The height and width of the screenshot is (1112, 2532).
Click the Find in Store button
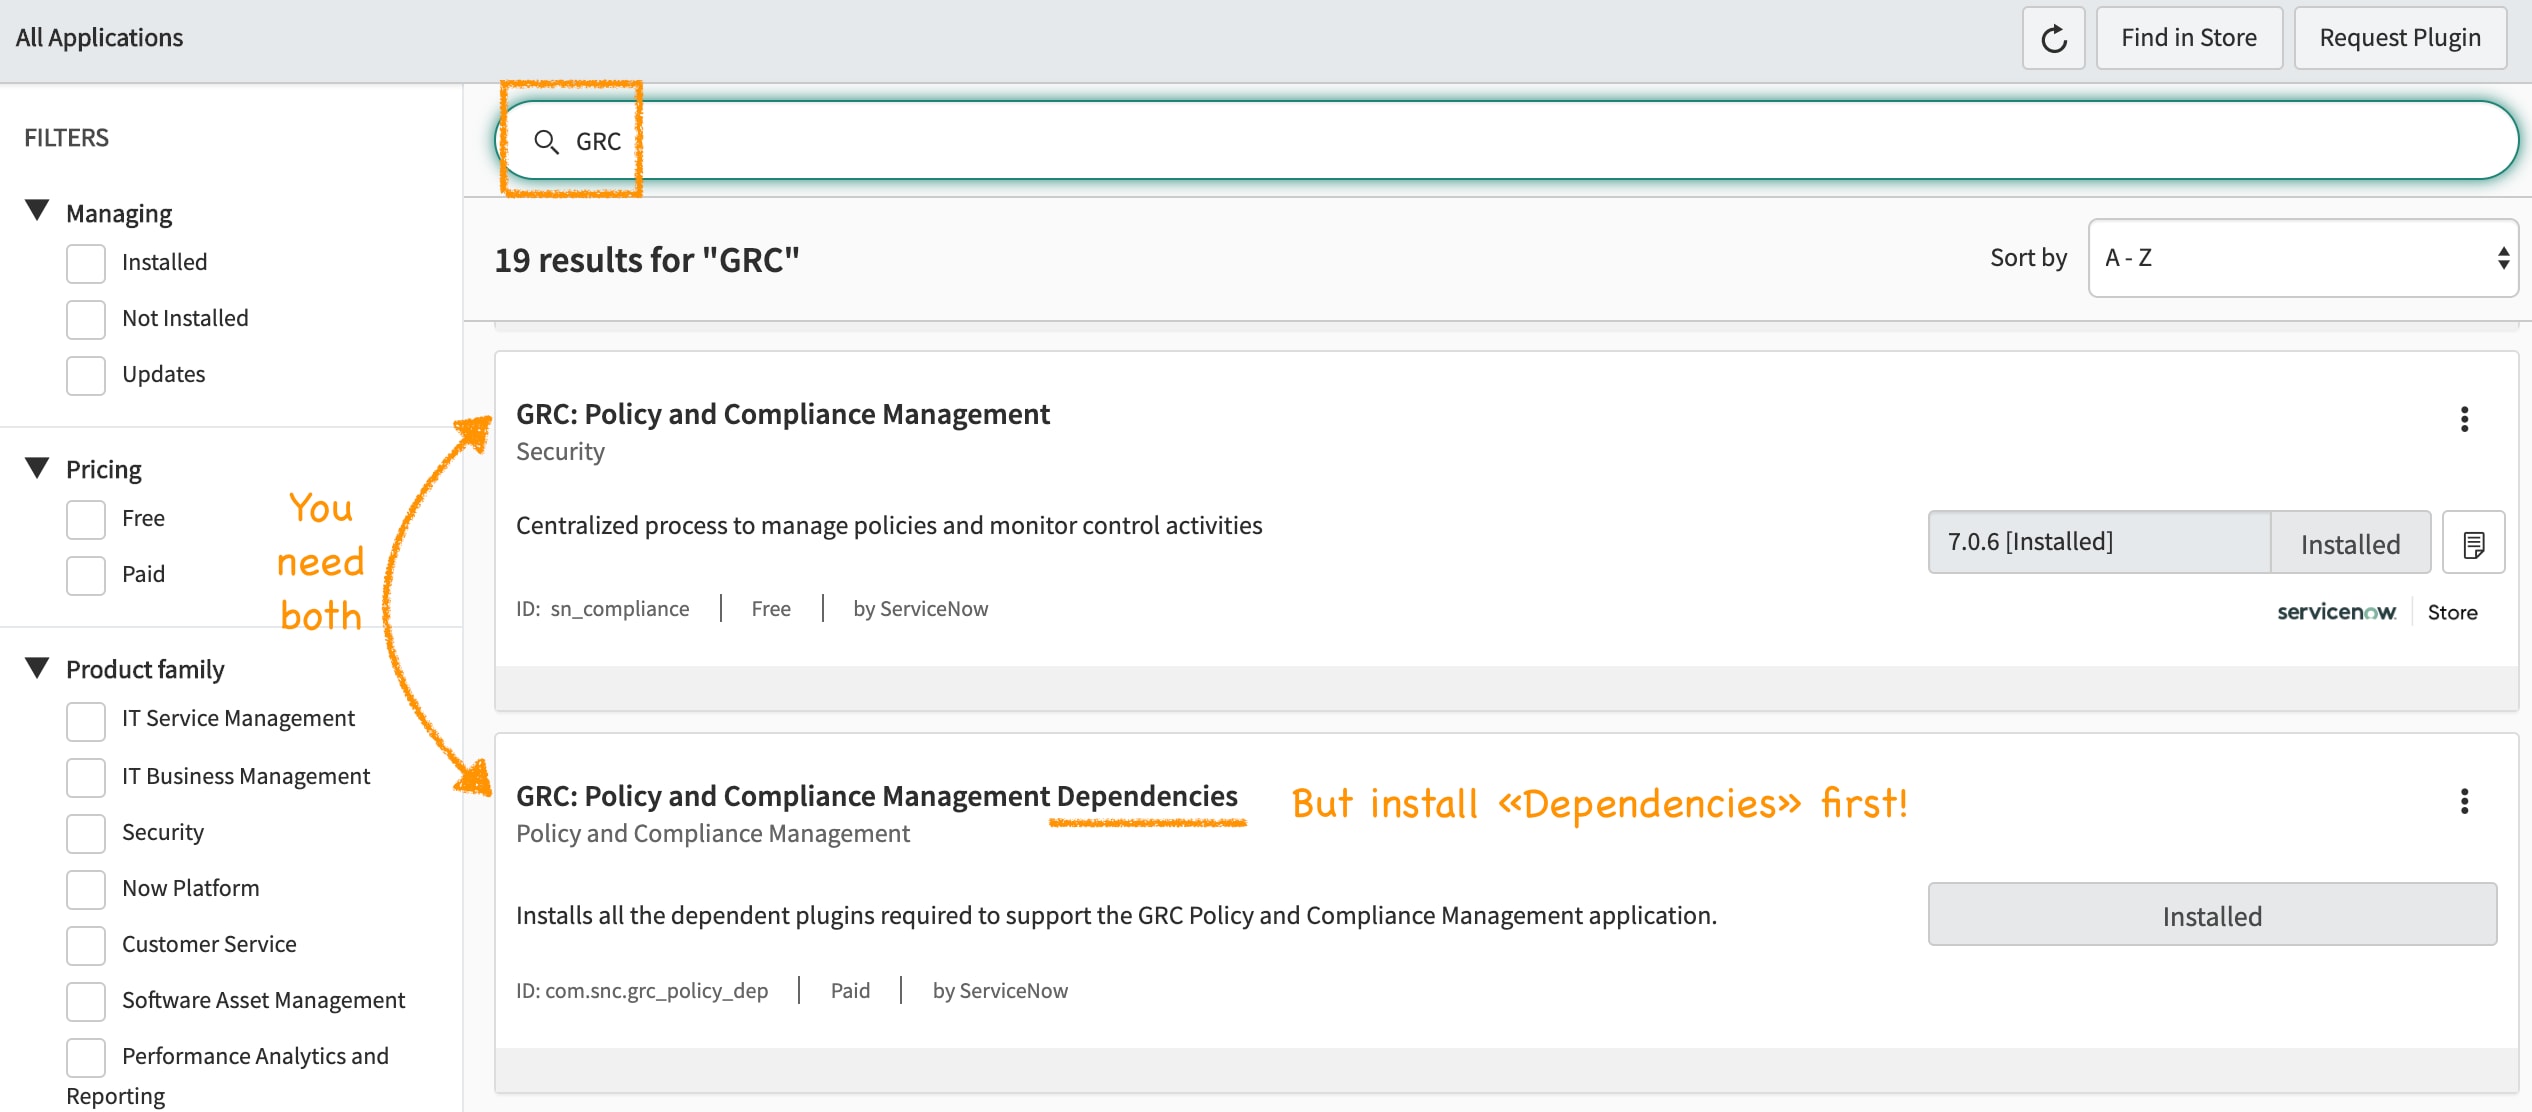tap(2189, 38)
